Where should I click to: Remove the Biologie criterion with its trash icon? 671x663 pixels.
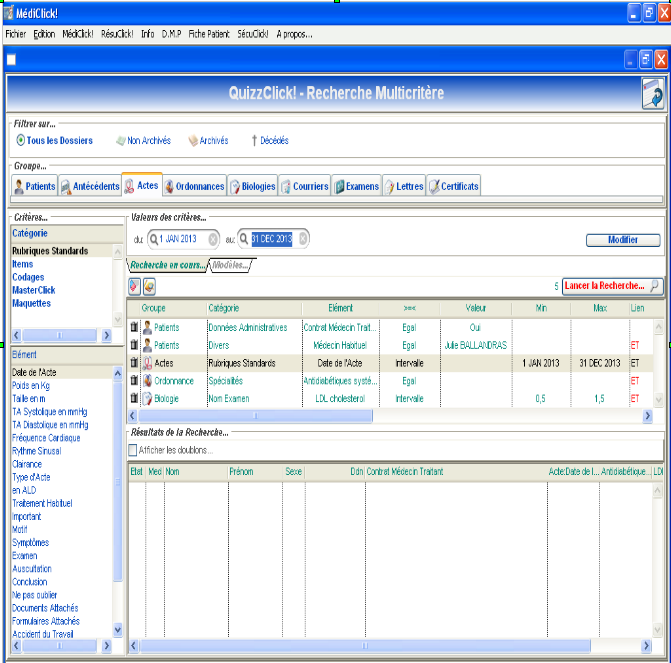pos(134,398)
